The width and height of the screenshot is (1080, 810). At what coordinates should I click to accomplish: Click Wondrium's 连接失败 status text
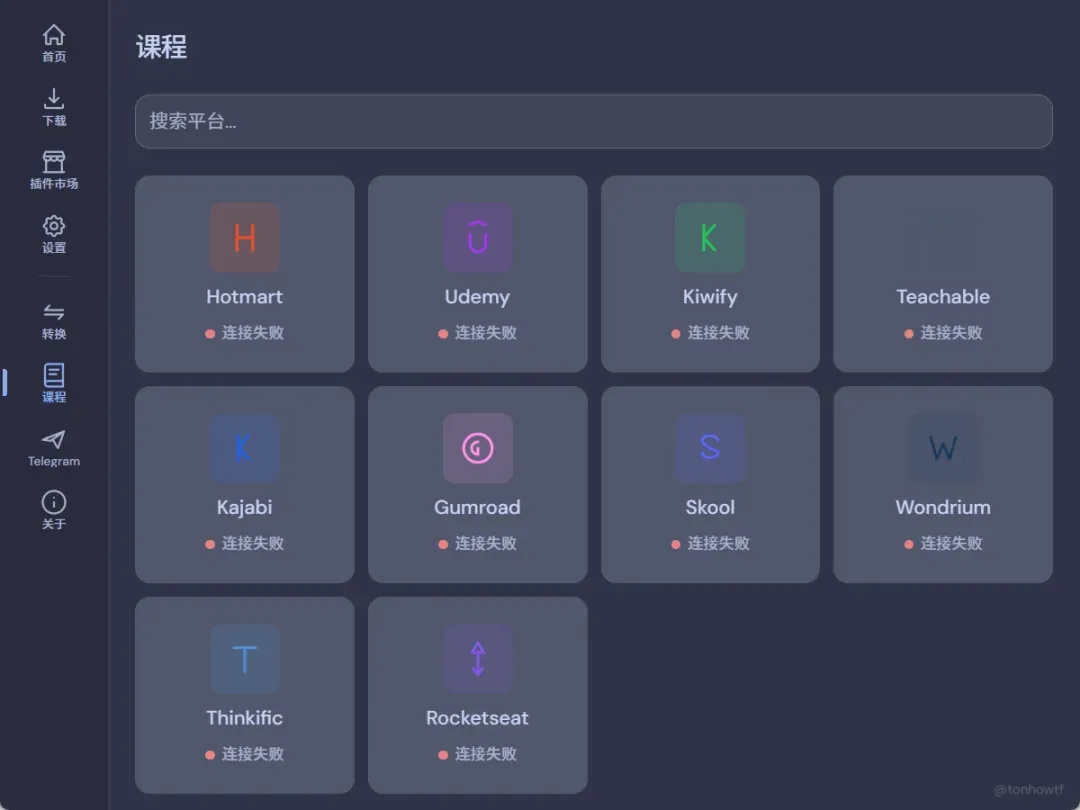(x=951, y=543)
